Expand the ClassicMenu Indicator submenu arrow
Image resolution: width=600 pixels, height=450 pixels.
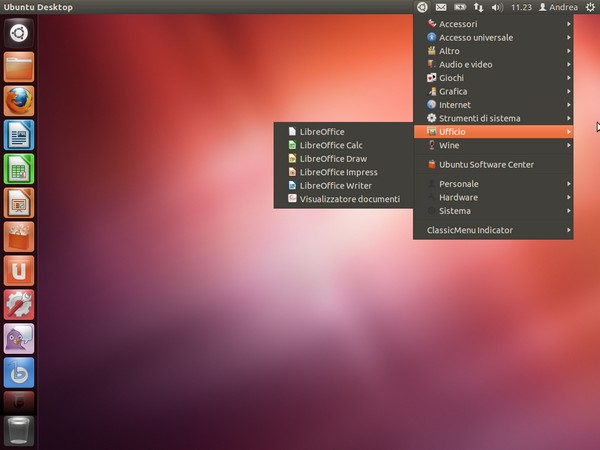tap(569, 230)
